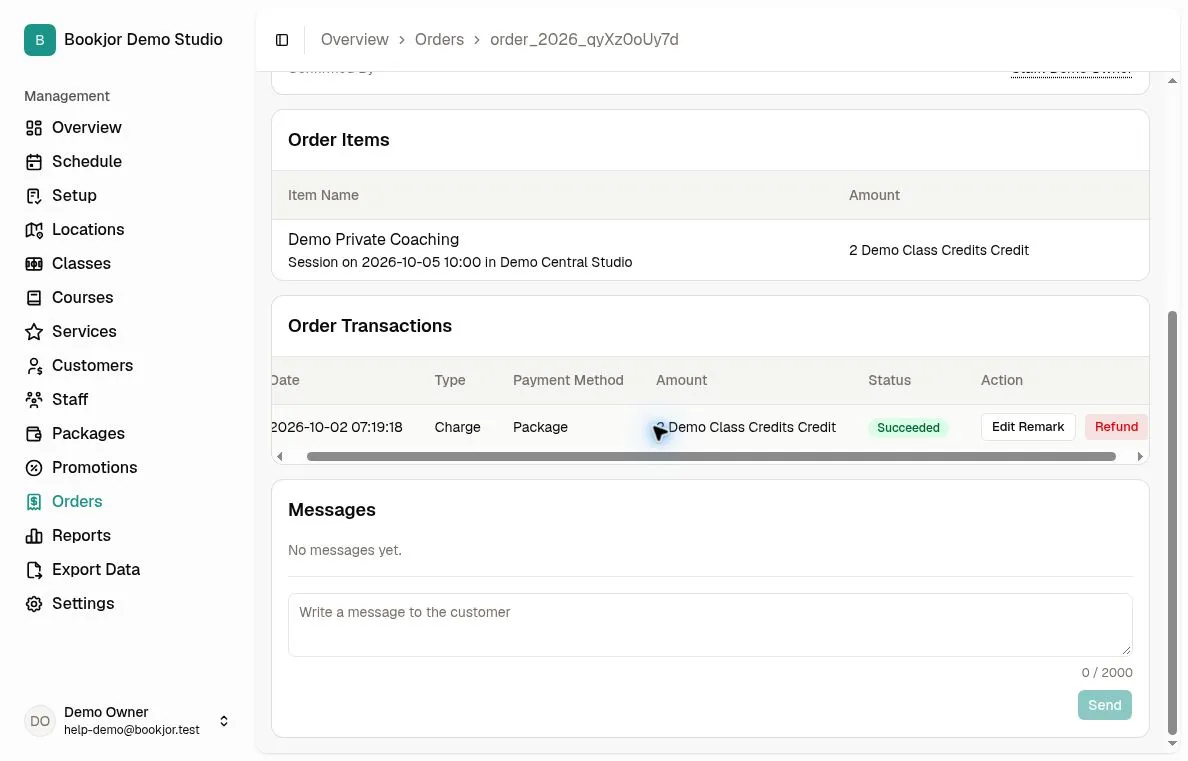Click the Orders receipt icon
The image size is (1188, 761).
[x=33, y=502]
